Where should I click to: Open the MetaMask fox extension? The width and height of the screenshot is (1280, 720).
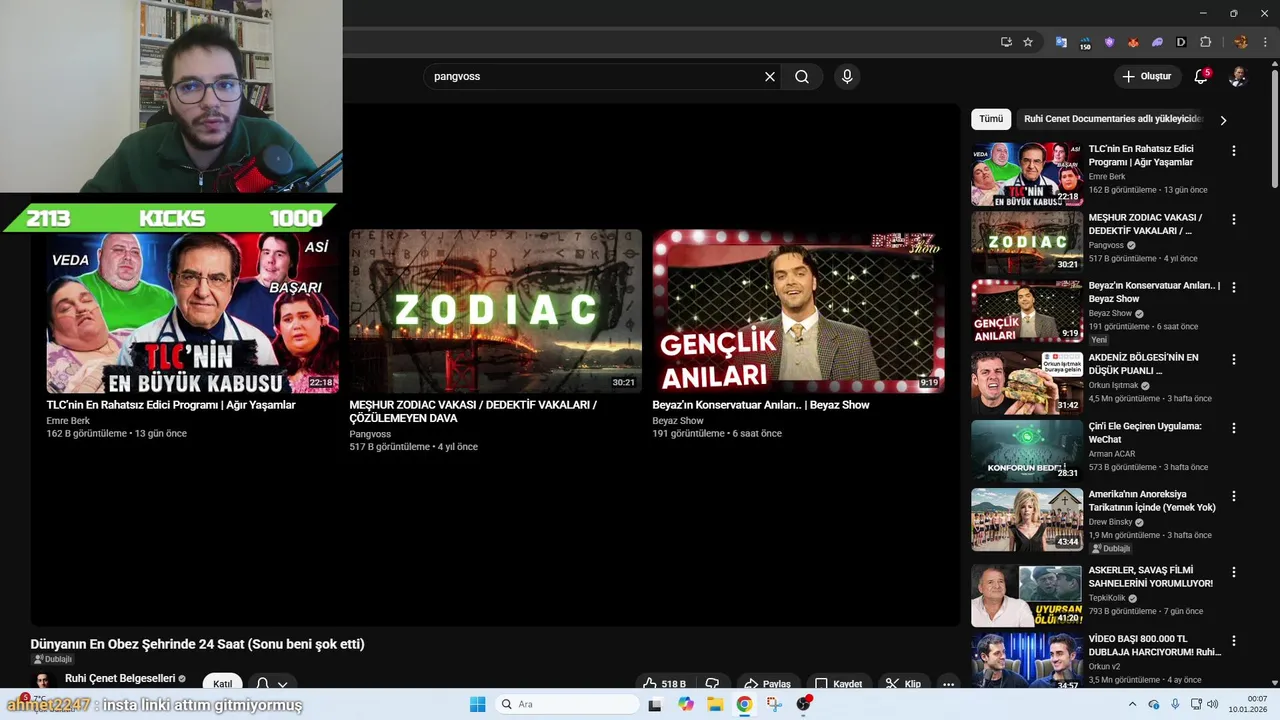pyautogui.click(x=1133, y=42)
